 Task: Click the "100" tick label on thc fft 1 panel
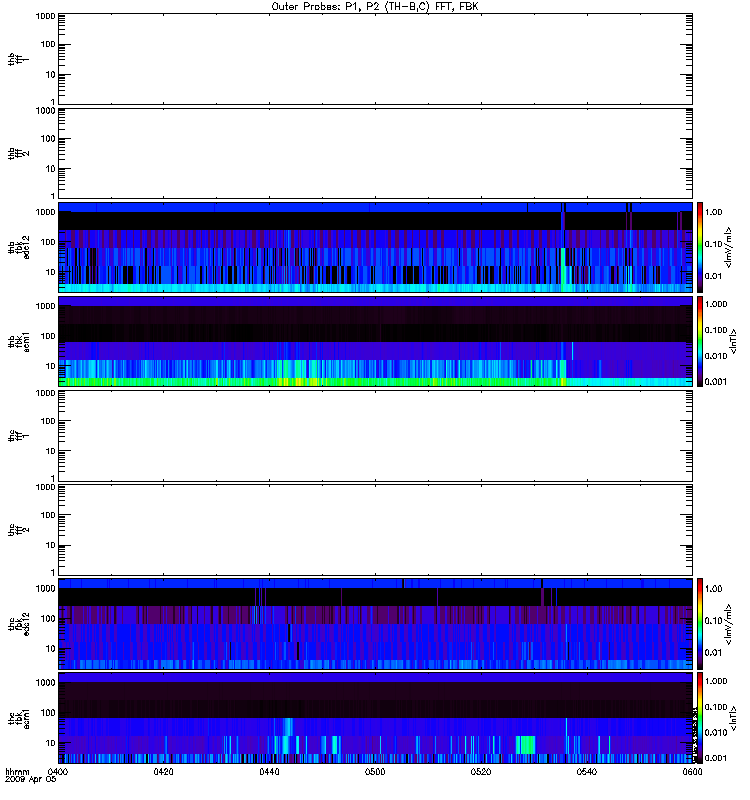[48, 421]
